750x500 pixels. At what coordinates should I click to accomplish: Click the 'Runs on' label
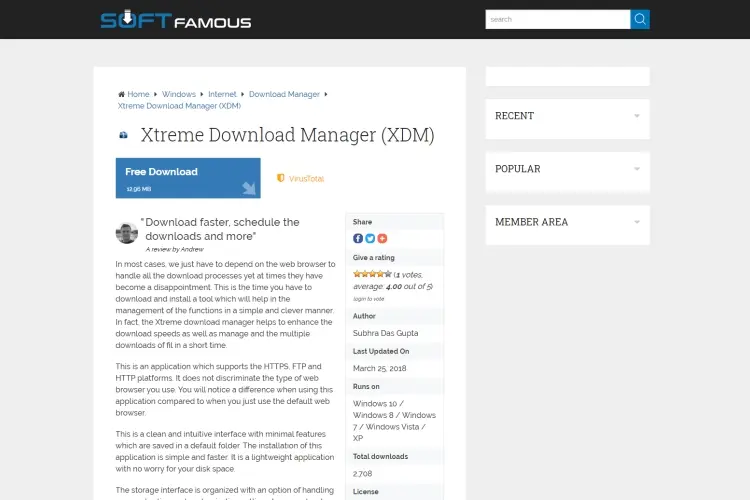coord(366,387)
